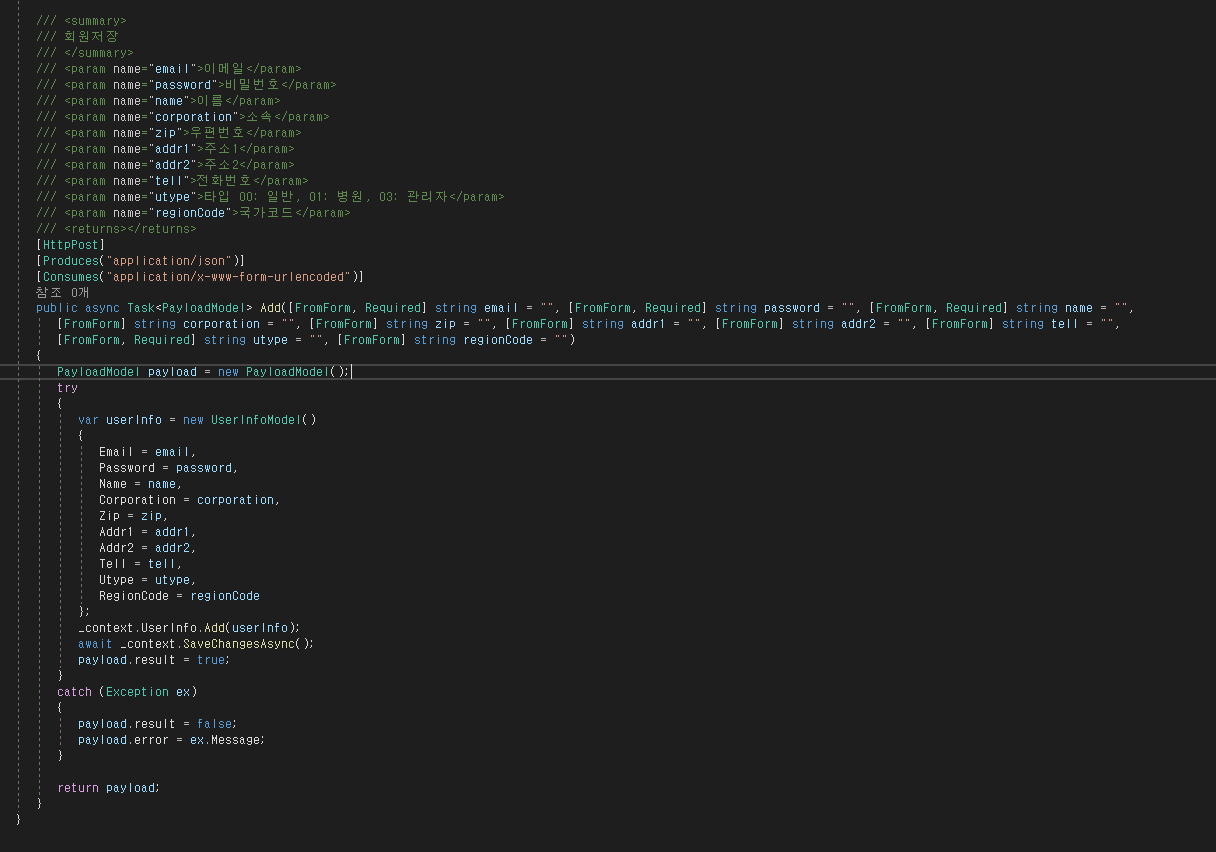Click the 'await _context.SaveChangesAsync();' statement
1216x852 pixels.
pyautogui.click(x=196, y=644)
